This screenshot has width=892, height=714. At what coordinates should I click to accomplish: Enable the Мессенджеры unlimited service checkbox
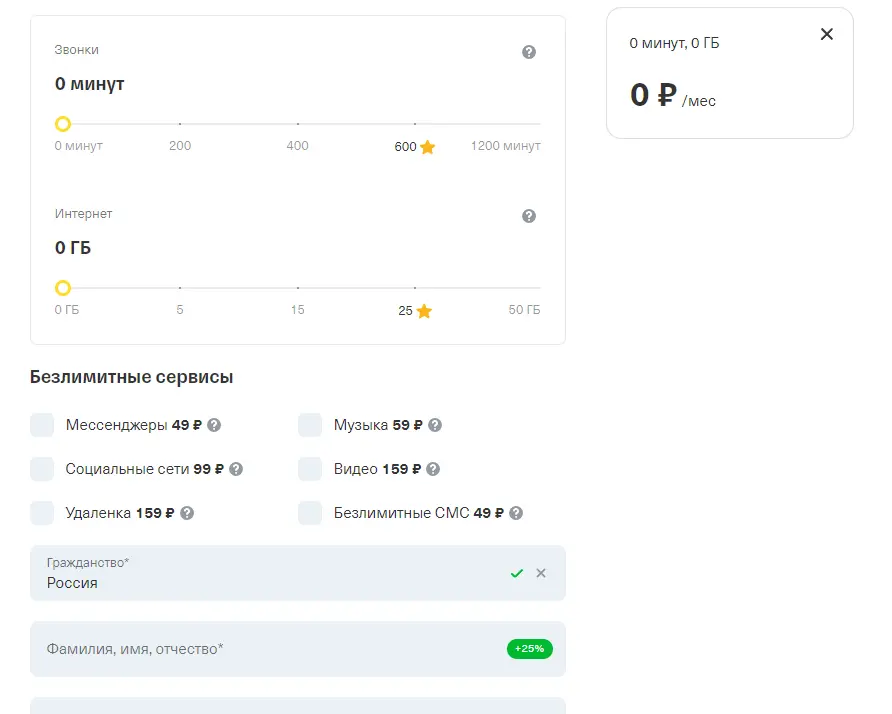tap(42, 425)
